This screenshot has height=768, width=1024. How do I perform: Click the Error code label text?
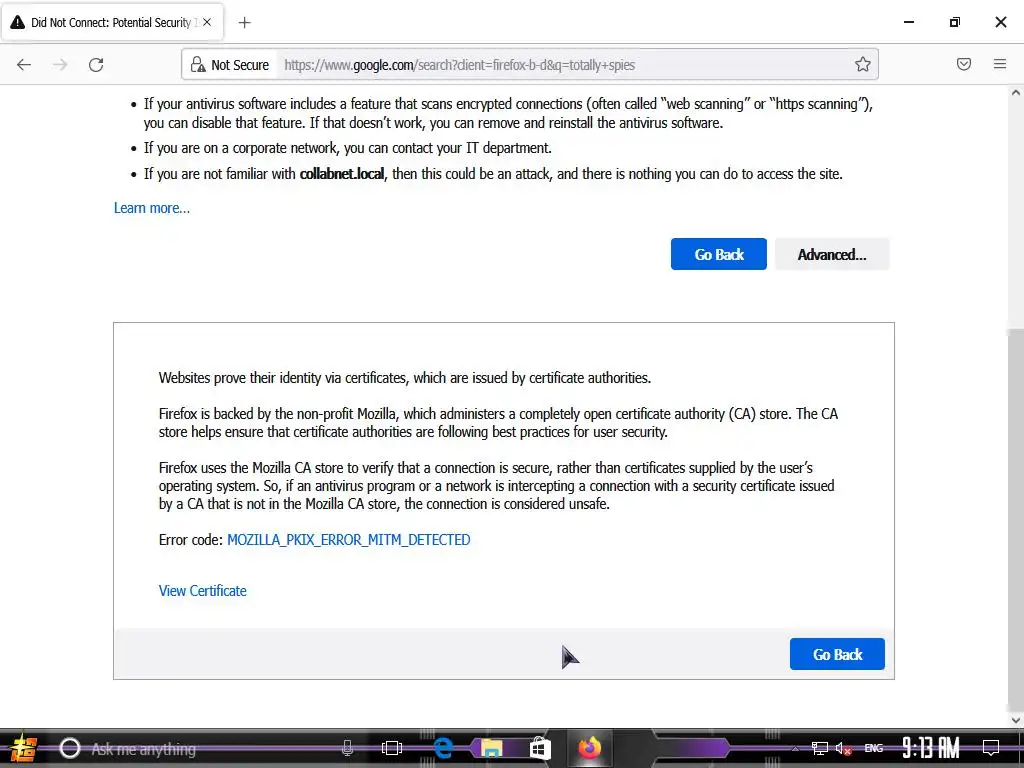point(191,540)
